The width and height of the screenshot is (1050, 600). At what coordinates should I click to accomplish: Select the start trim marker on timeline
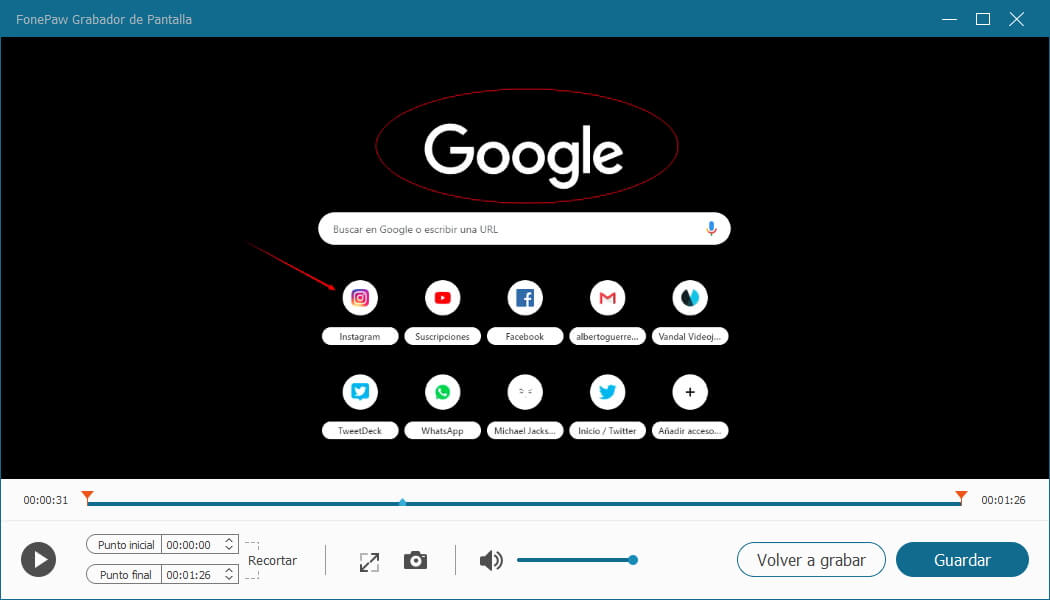point(87,496)
